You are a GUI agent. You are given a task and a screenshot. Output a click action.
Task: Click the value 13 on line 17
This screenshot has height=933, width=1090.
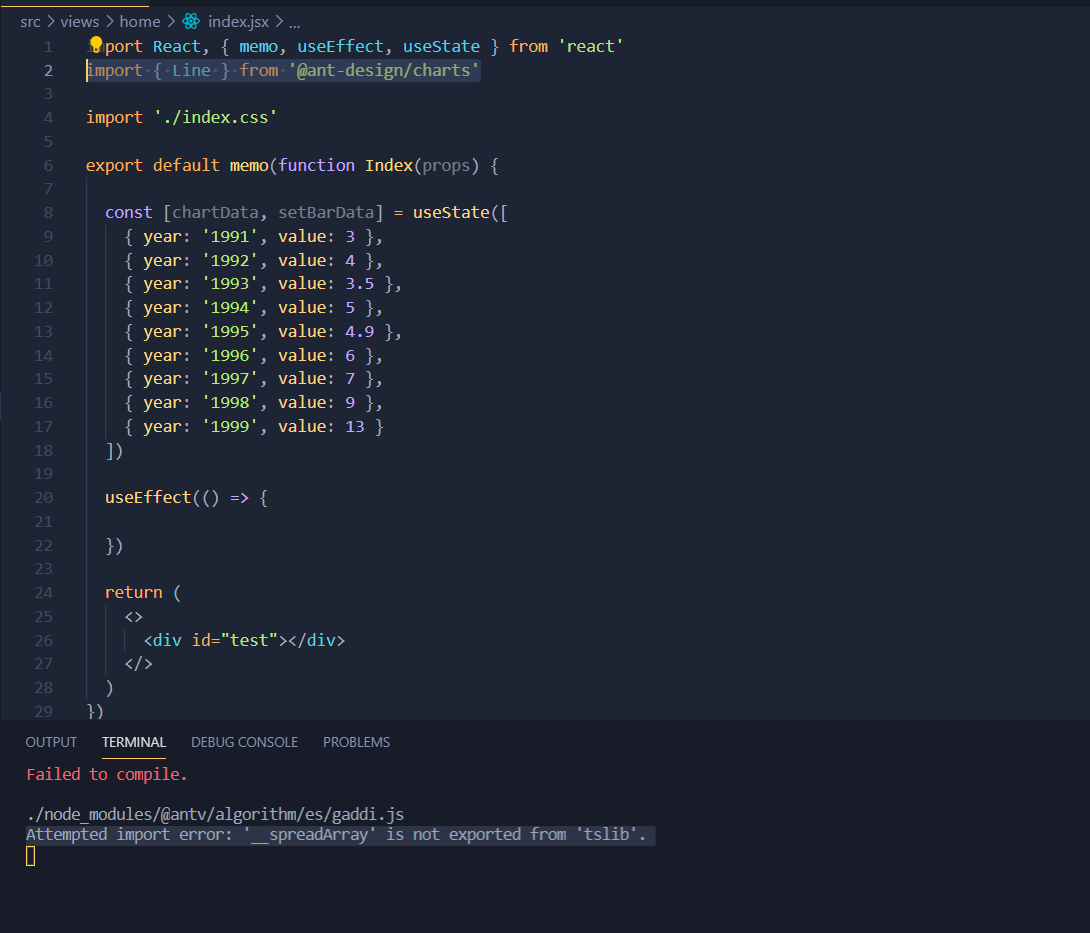click(x=355, y=426)
